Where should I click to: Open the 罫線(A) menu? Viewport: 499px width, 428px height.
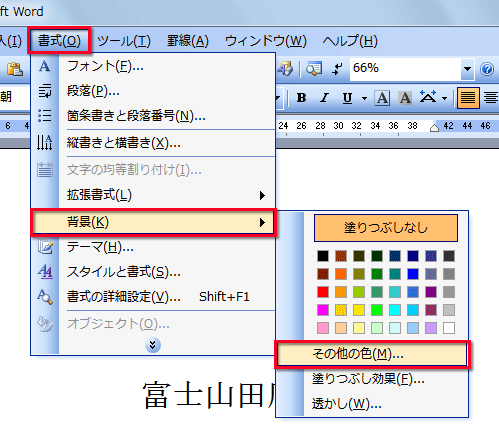[x=188, y=41]
